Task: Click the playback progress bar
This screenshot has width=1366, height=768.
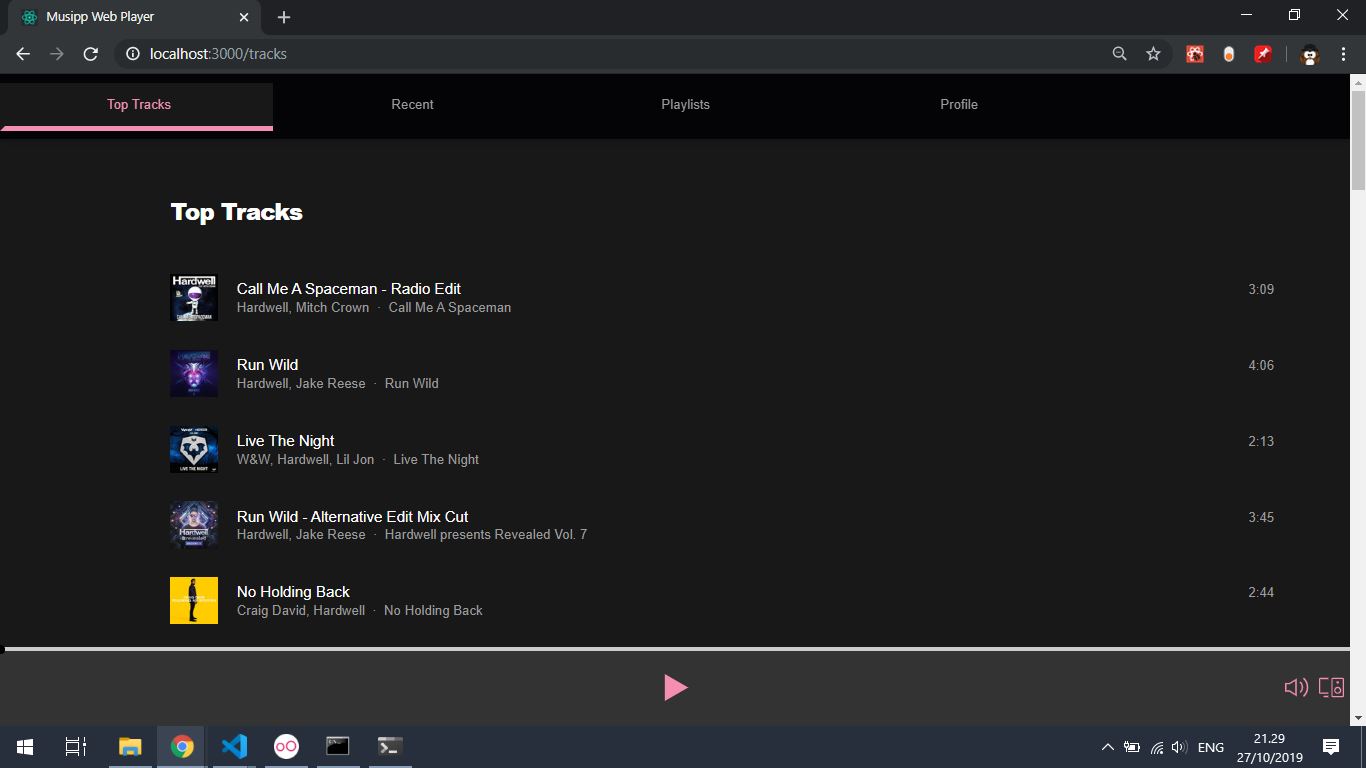Action: coord(677,649)
